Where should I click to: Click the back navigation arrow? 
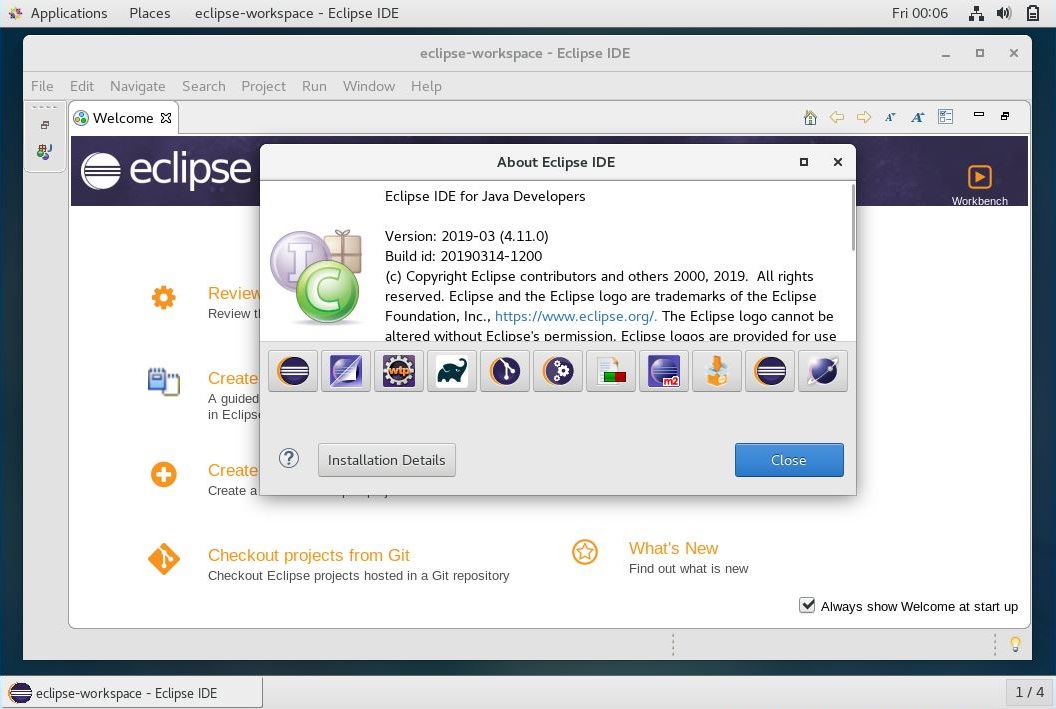click(837, 117)
